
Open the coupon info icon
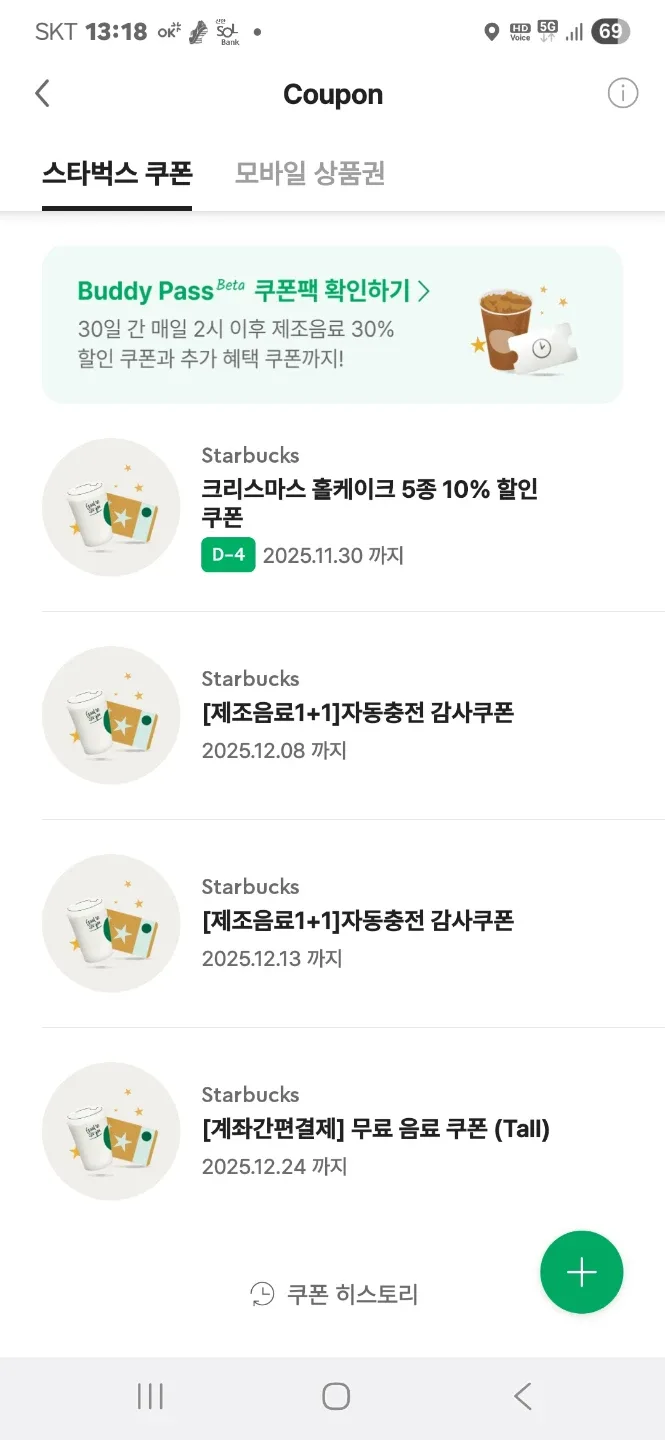coord(622,94)
